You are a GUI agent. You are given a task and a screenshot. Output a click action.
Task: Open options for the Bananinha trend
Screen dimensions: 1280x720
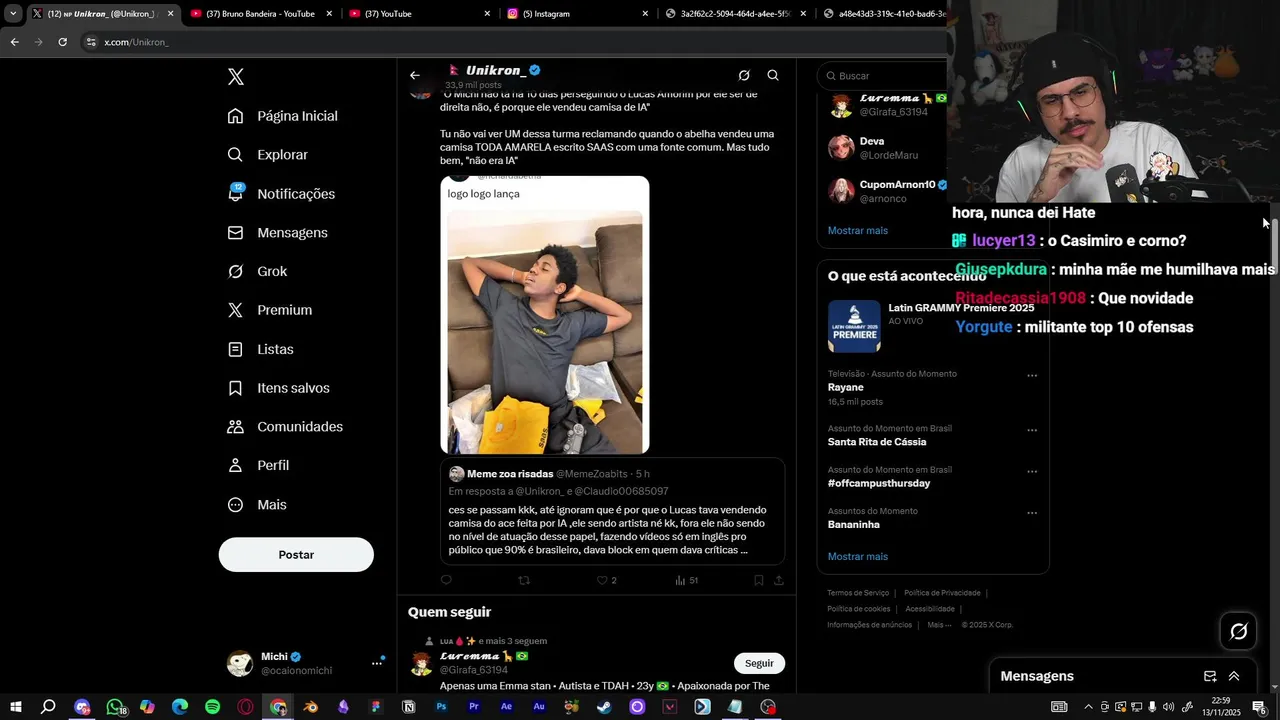(1032, 513)
